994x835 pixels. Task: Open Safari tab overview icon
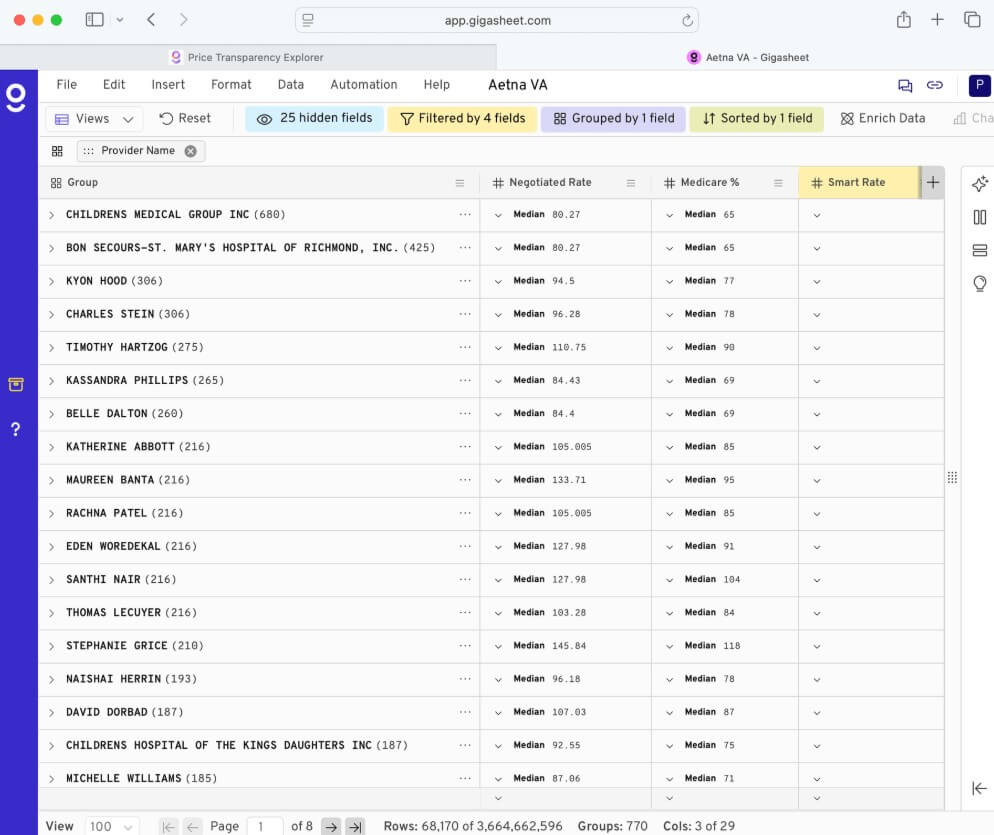tap(972, 20)
